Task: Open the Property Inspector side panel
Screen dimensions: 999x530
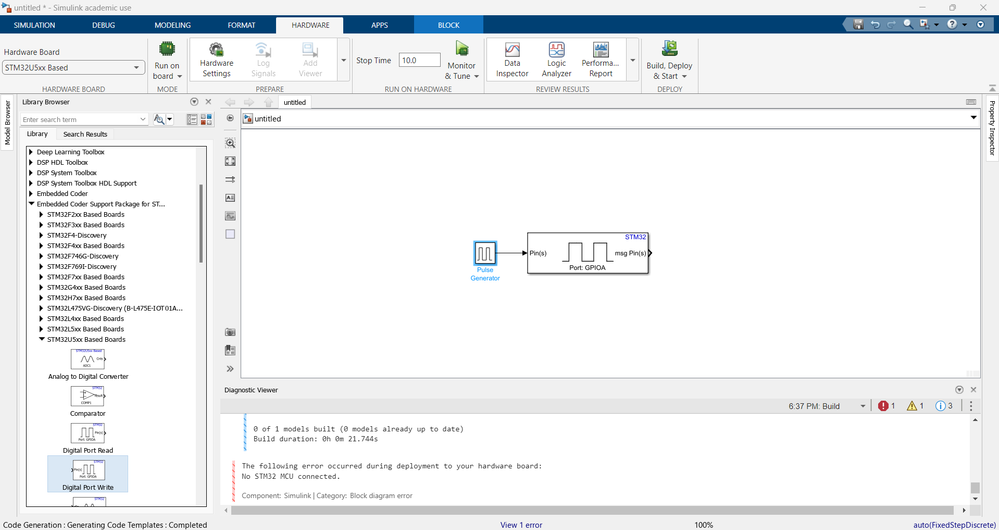Action: click(x=991, y=127)
